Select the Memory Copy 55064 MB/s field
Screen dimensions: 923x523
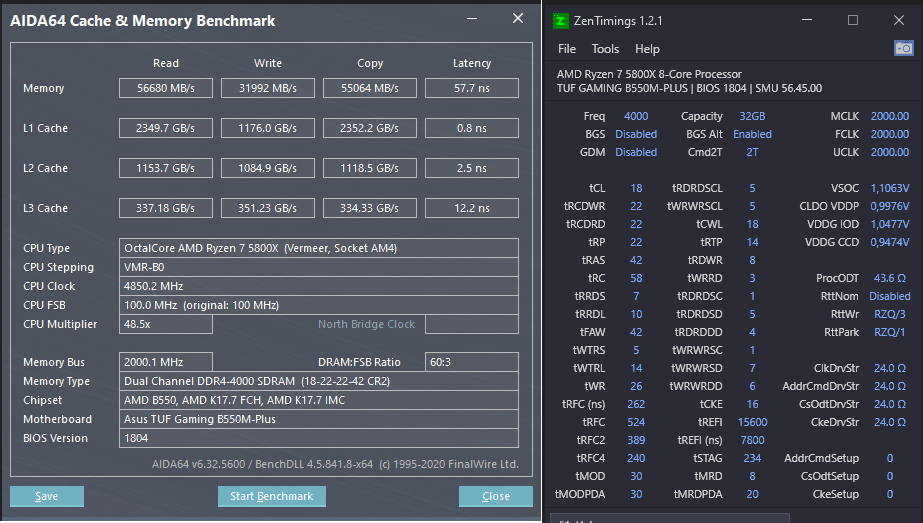point(370,88)
